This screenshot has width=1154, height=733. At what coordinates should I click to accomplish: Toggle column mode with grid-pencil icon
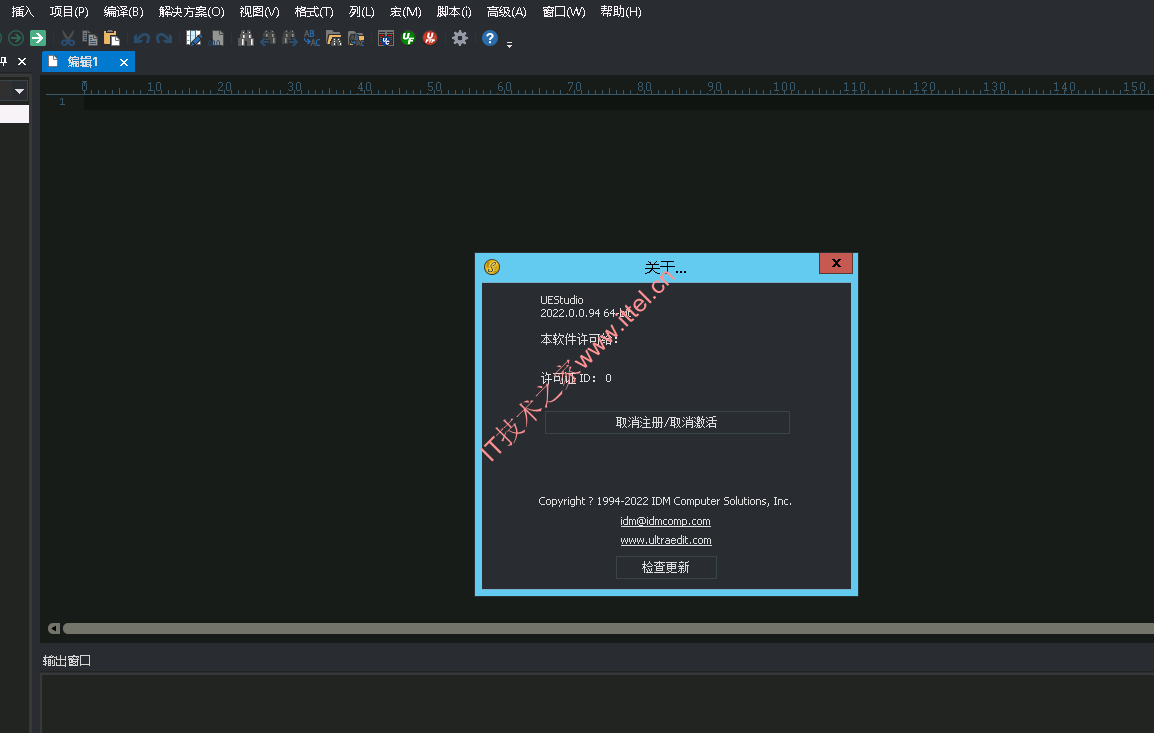point(194,38)
